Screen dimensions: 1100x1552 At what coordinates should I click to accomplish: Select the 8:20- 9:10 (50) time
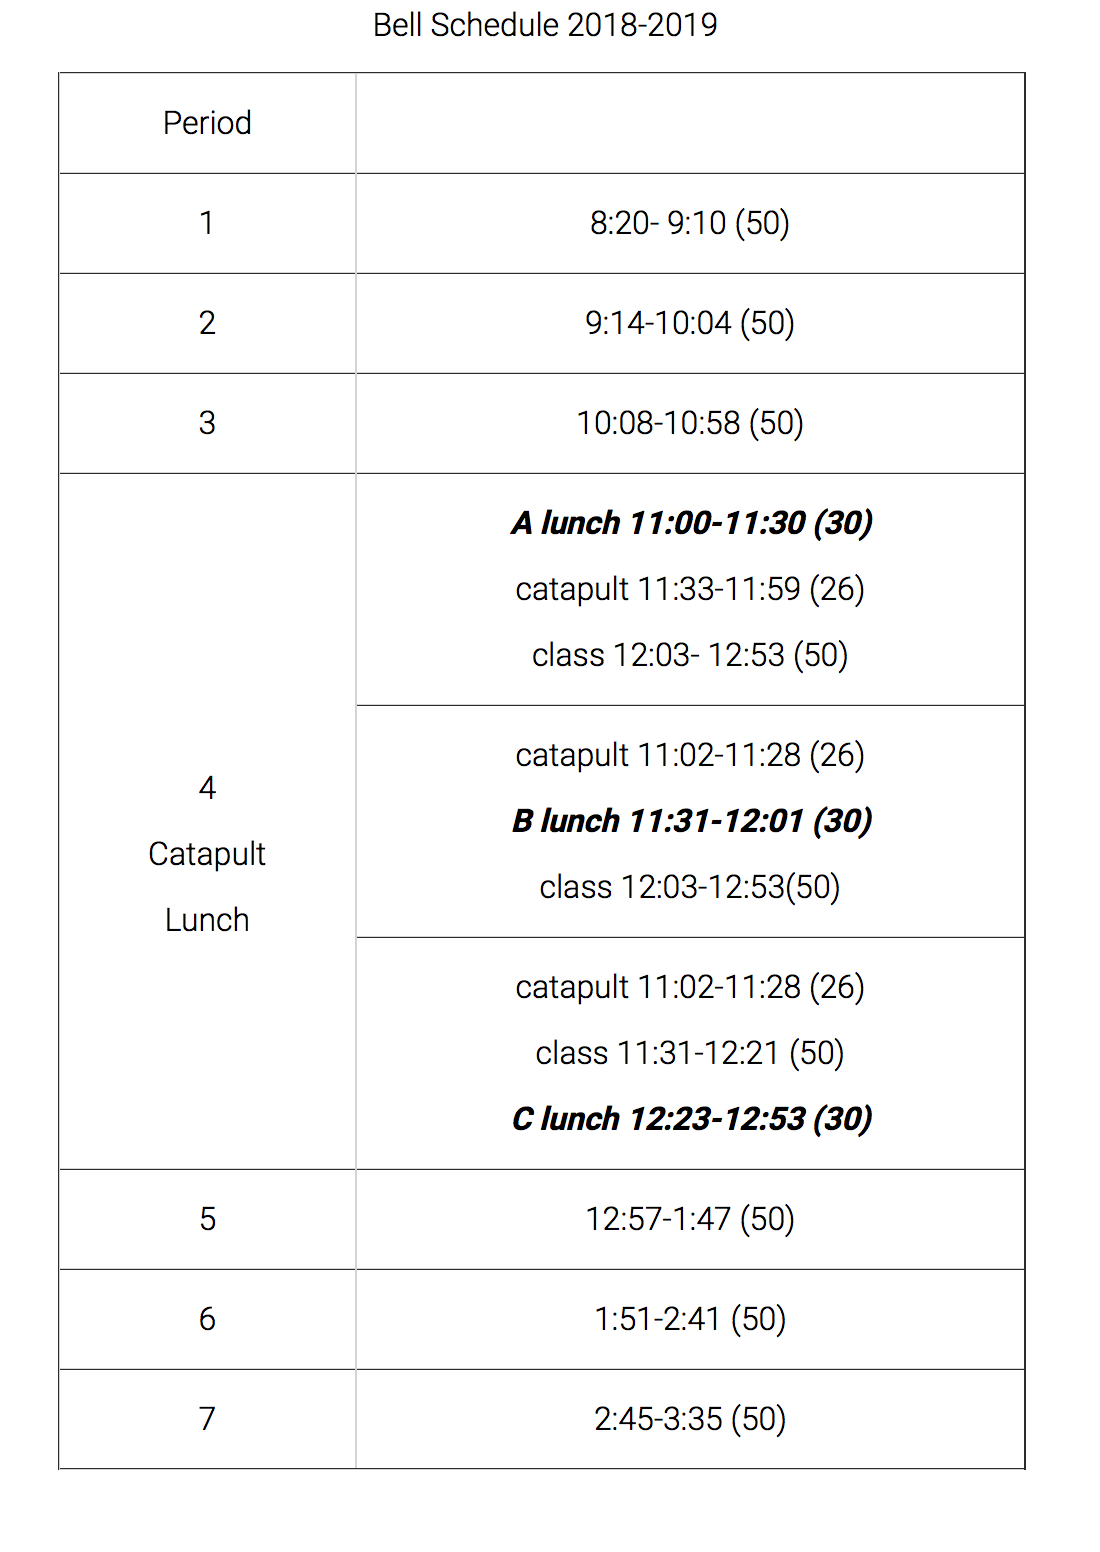pyautogui.click(x=690, y=223)
